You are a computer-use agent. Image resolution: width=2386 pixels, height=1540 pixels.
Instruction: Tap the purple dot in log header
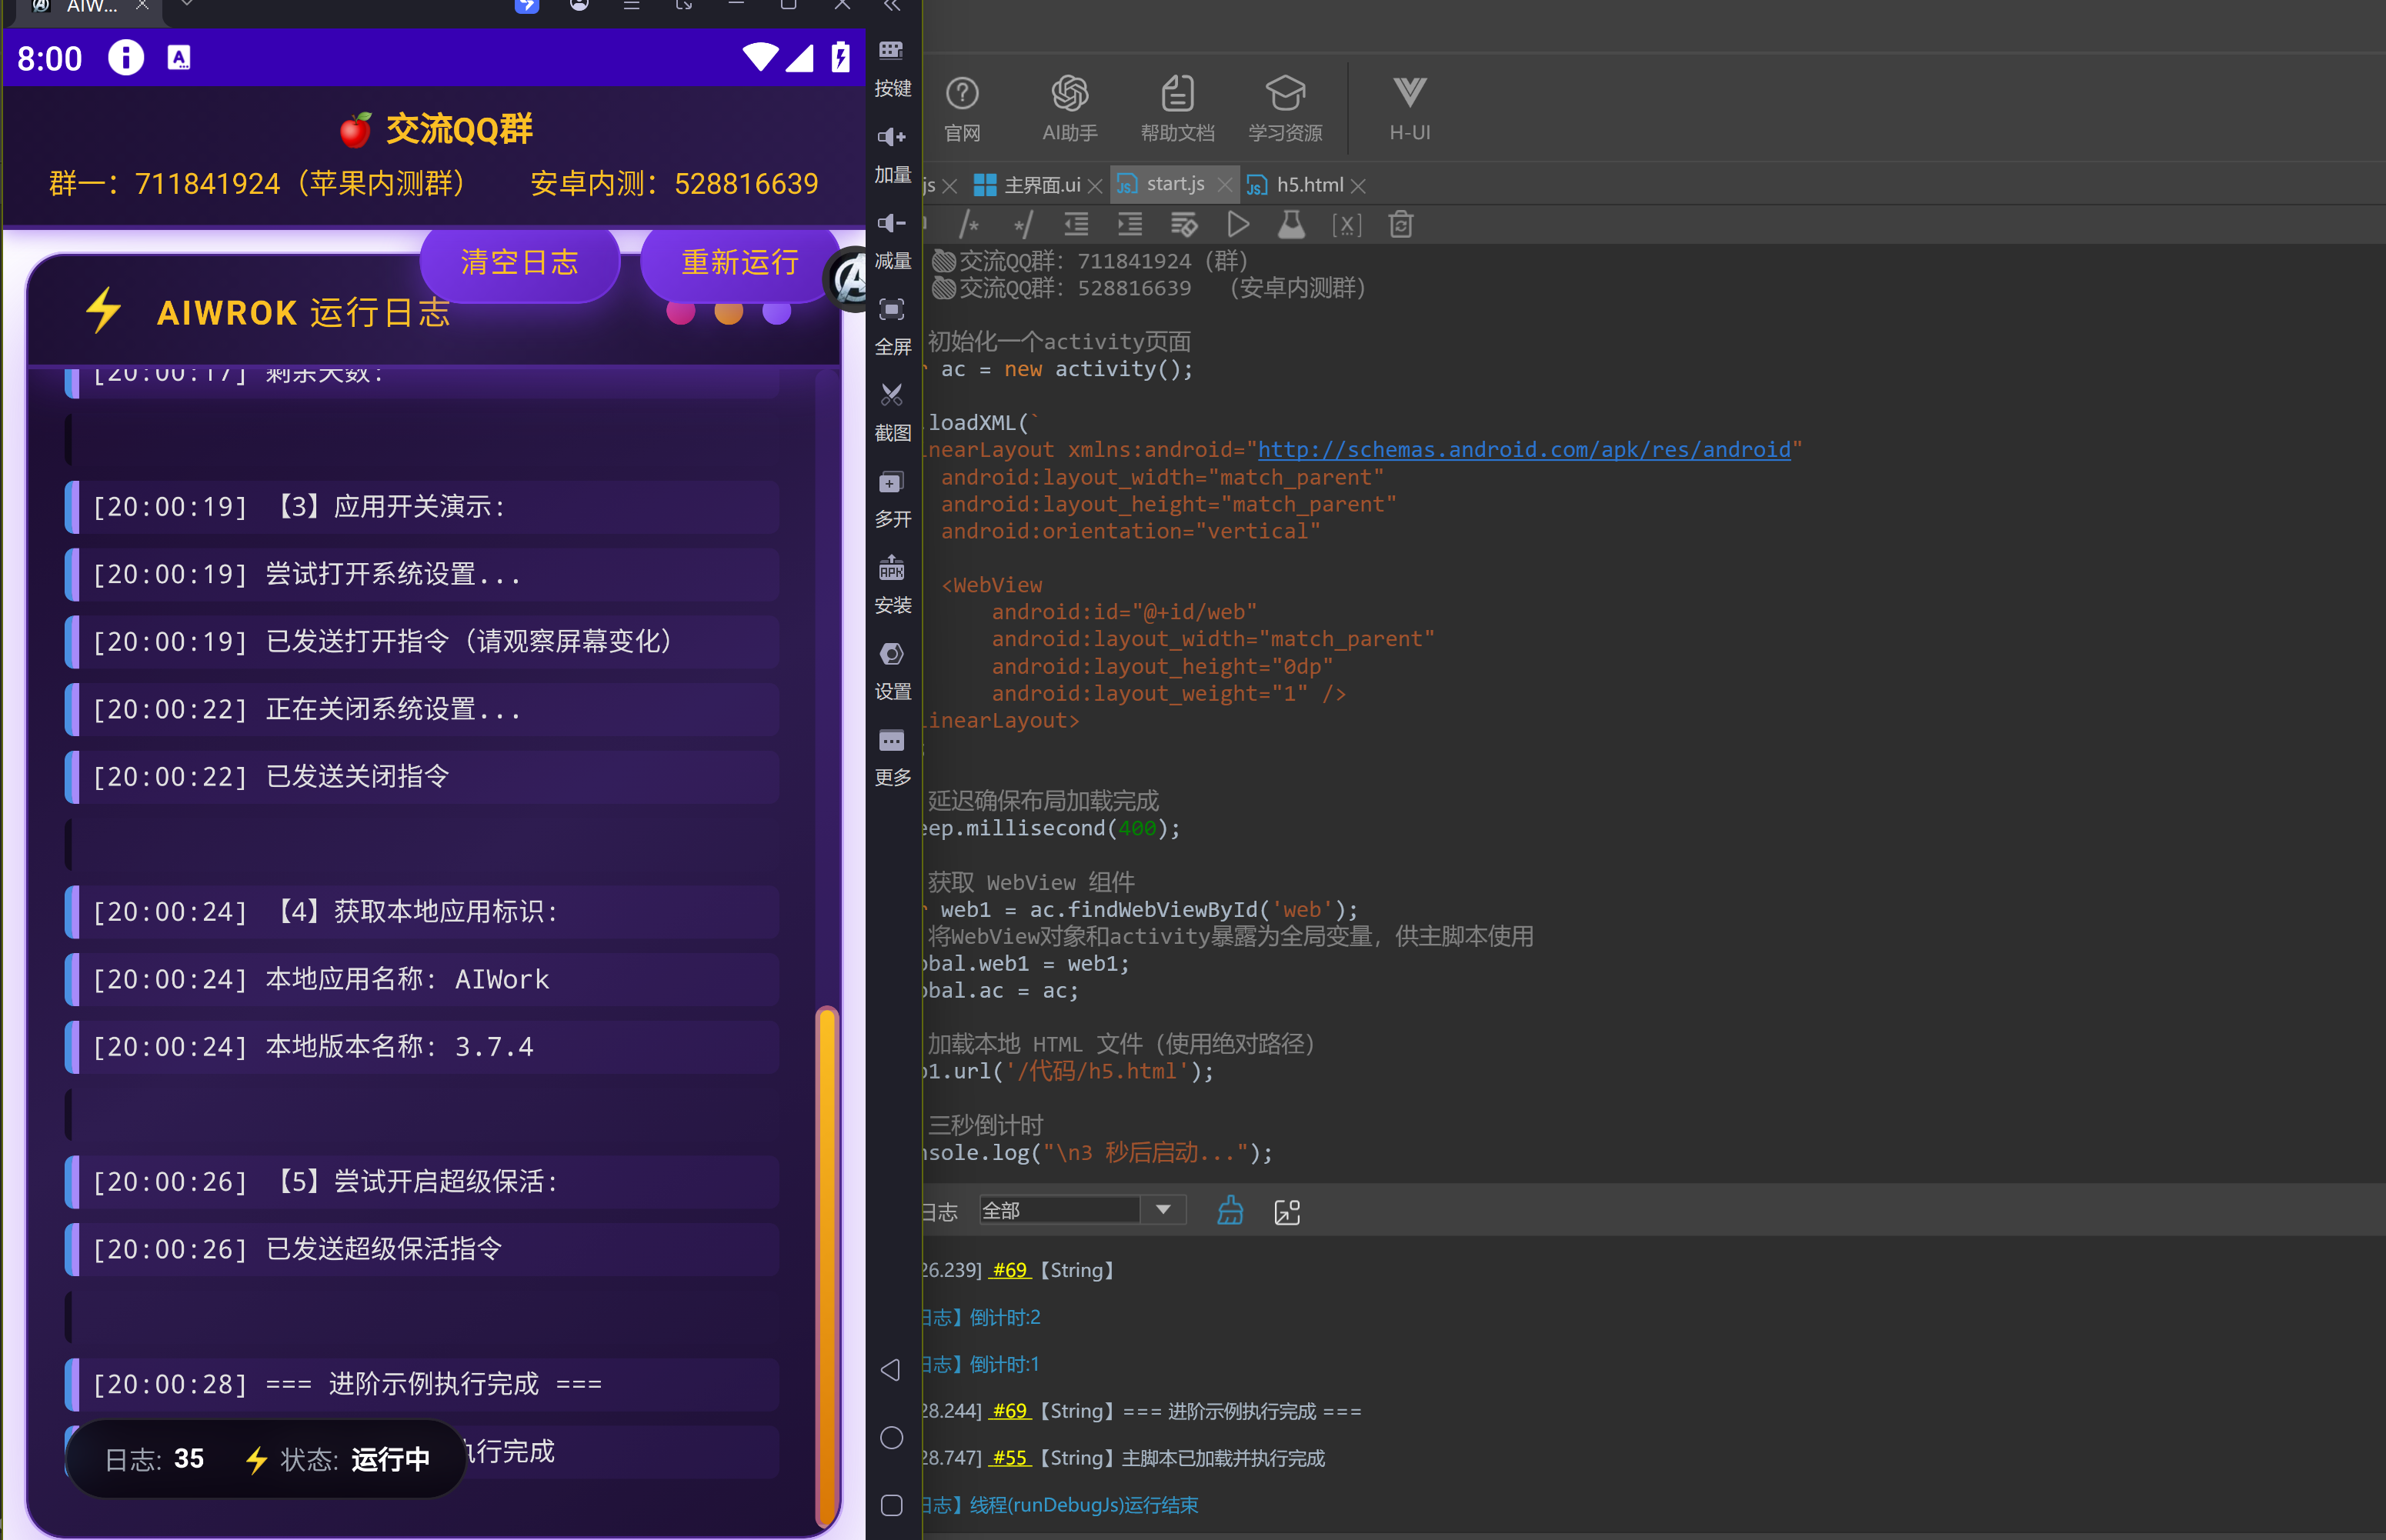tap(777, 312)
